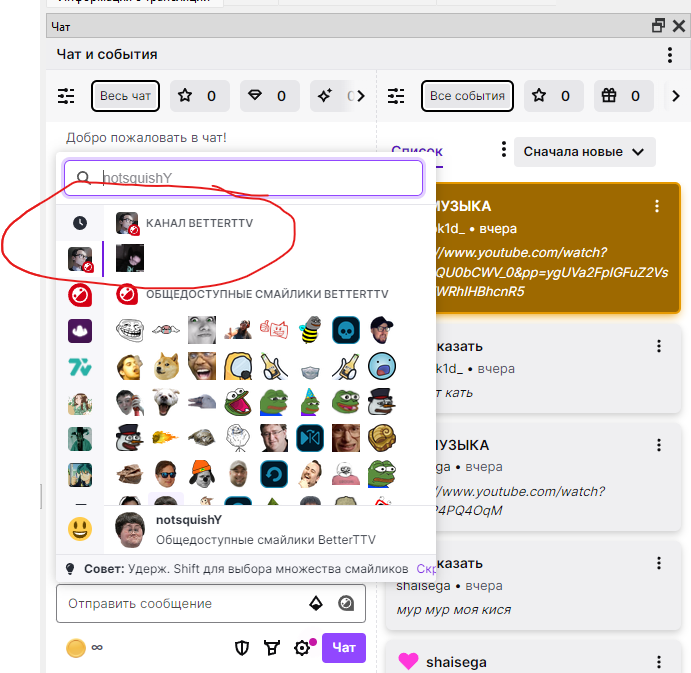This screenshot has height=673, width=691.
Task: Open events filter settings sliders icon
Action: [396, 96]
